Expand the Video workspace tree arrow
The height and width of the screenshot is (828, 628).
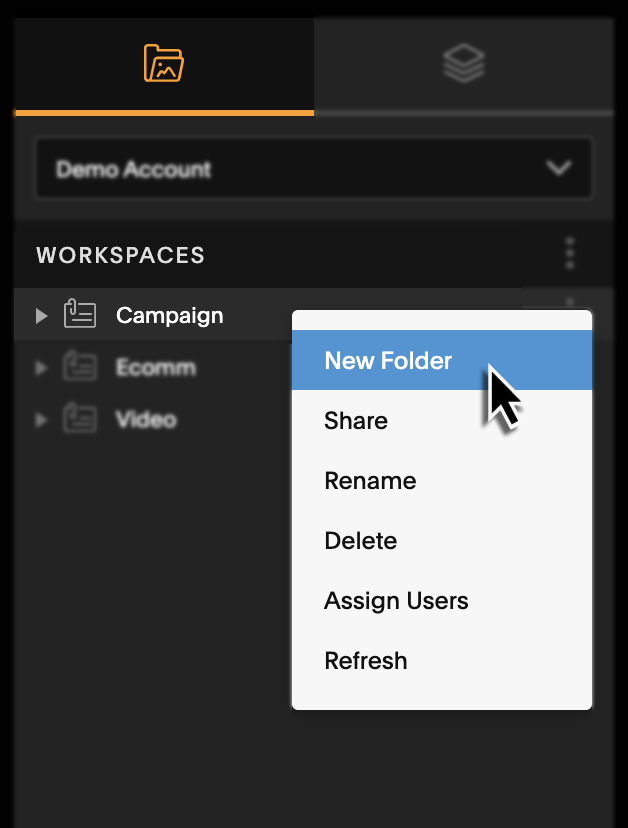click(x=41, y=420)
